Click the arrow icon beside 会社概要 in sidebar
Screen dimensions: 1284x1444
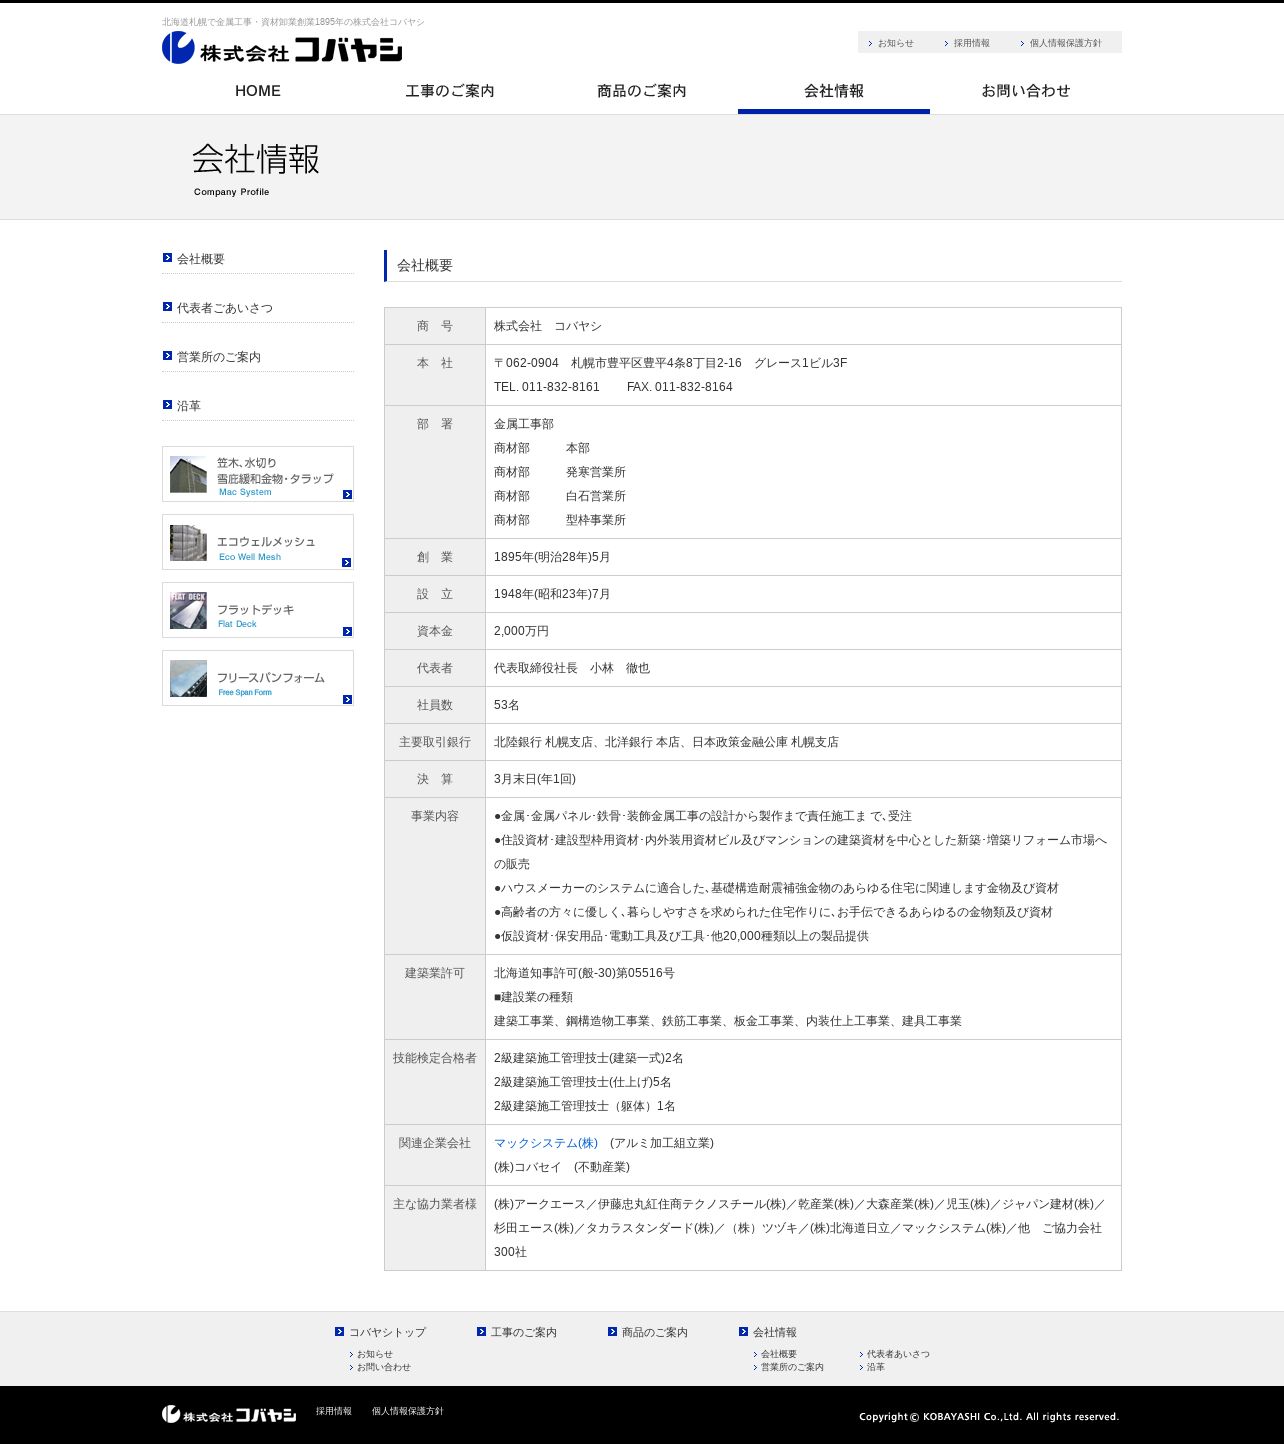click(x=168, y=258)
